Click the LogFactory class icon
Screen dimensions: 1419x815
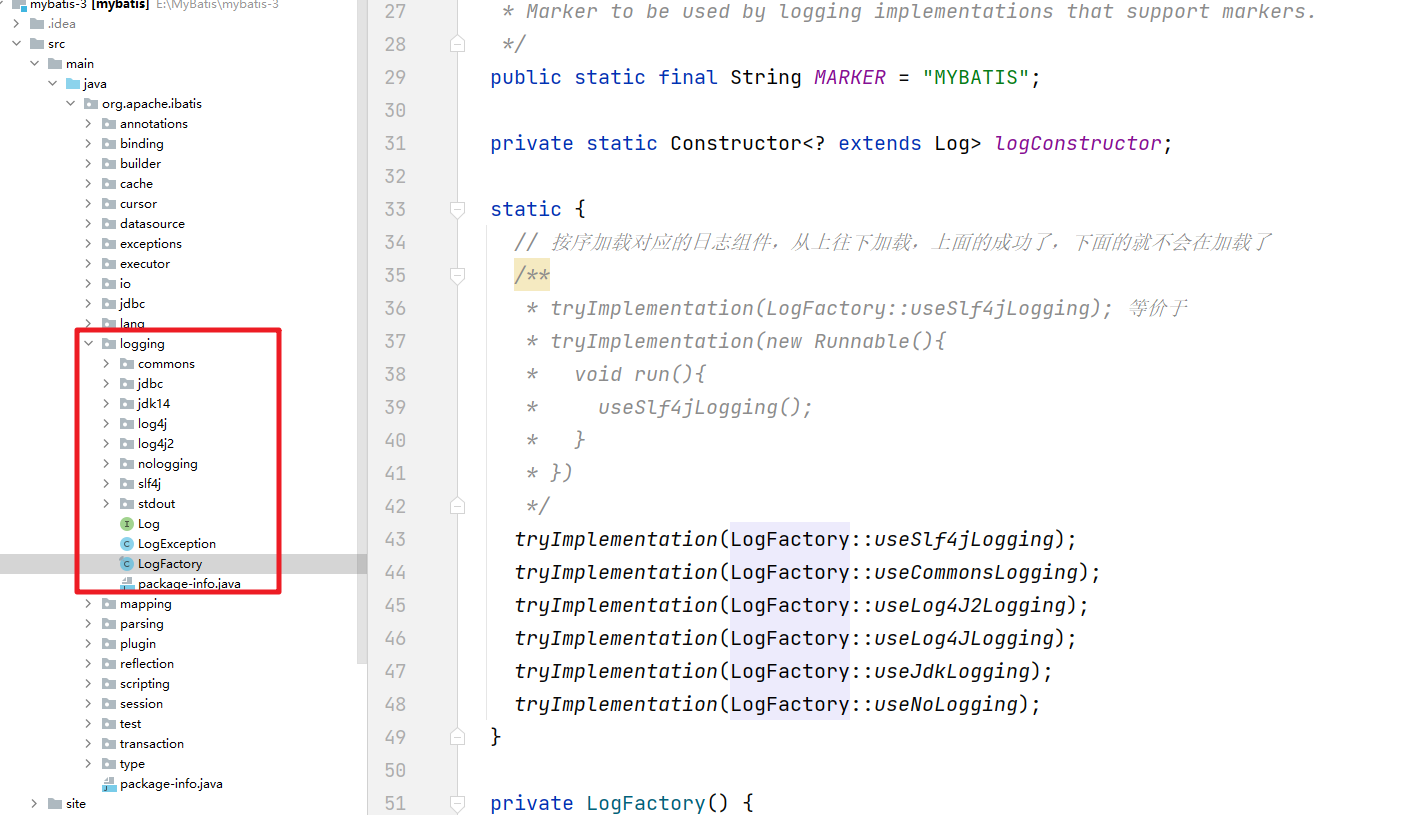[x=127, y=564]
